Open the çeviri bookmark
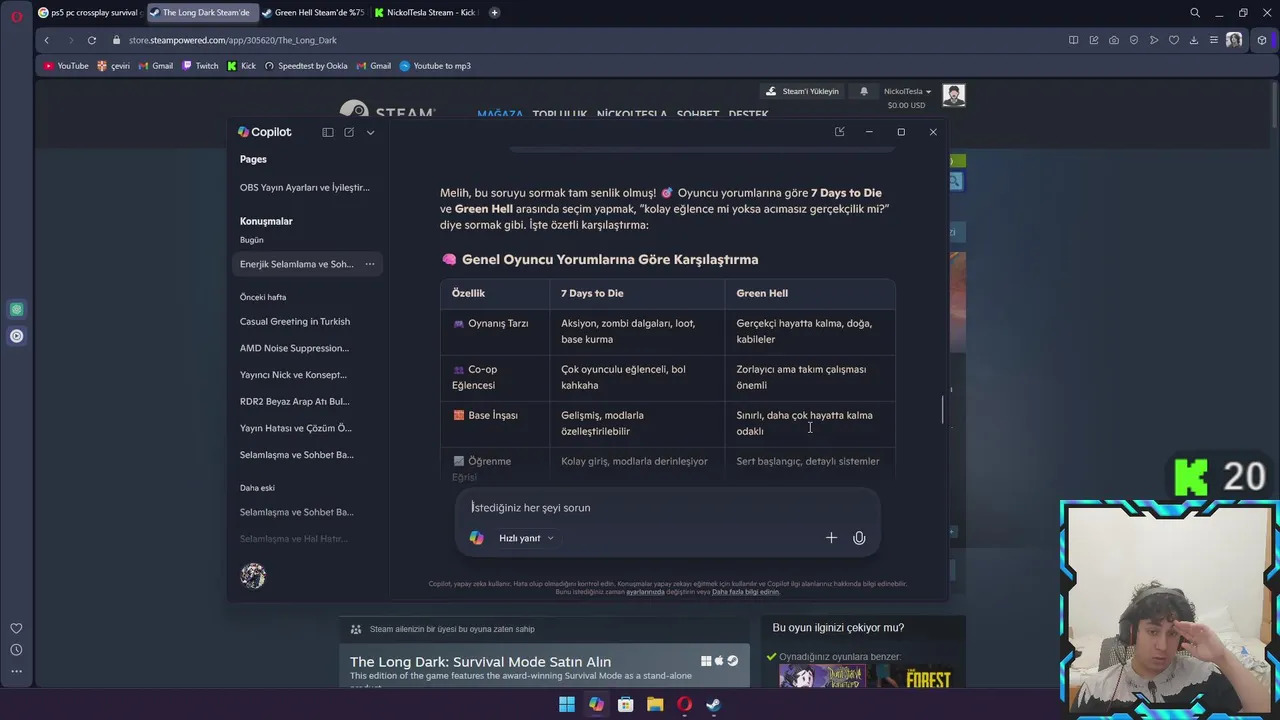The height and width of the screenshot is (720, 1280). [x=113, y=66]
